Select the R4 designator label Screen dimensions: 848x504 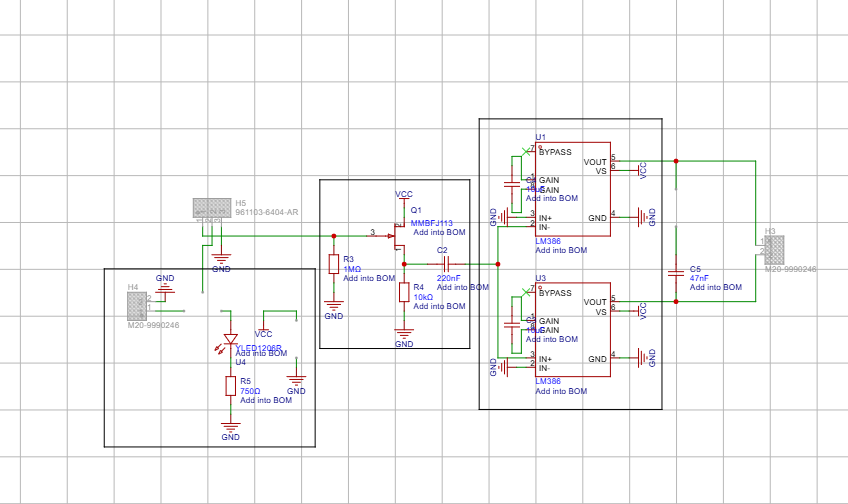pos(419,287)
